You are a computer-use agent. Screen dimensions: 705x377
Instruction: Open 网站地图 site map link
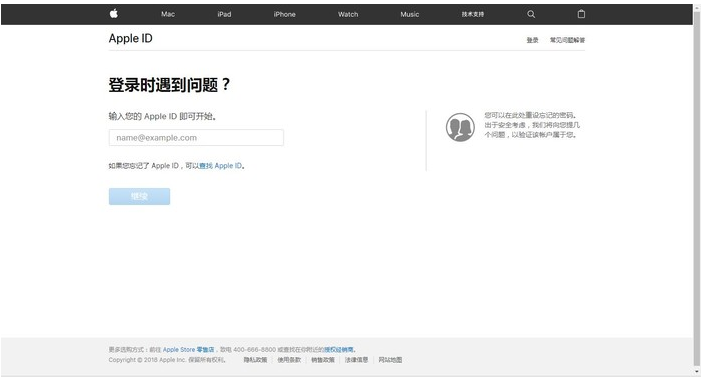point(390,360)
